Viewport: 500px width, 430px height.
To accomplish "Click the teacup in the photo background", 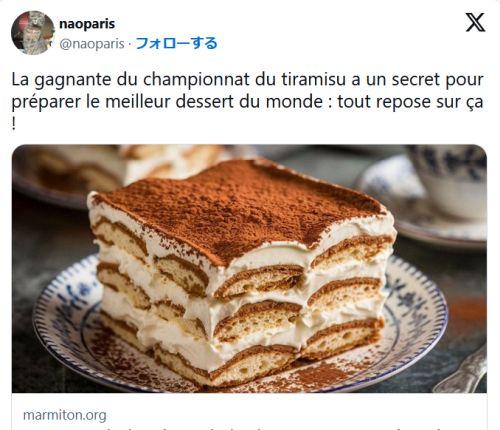I will click(450, 180).
